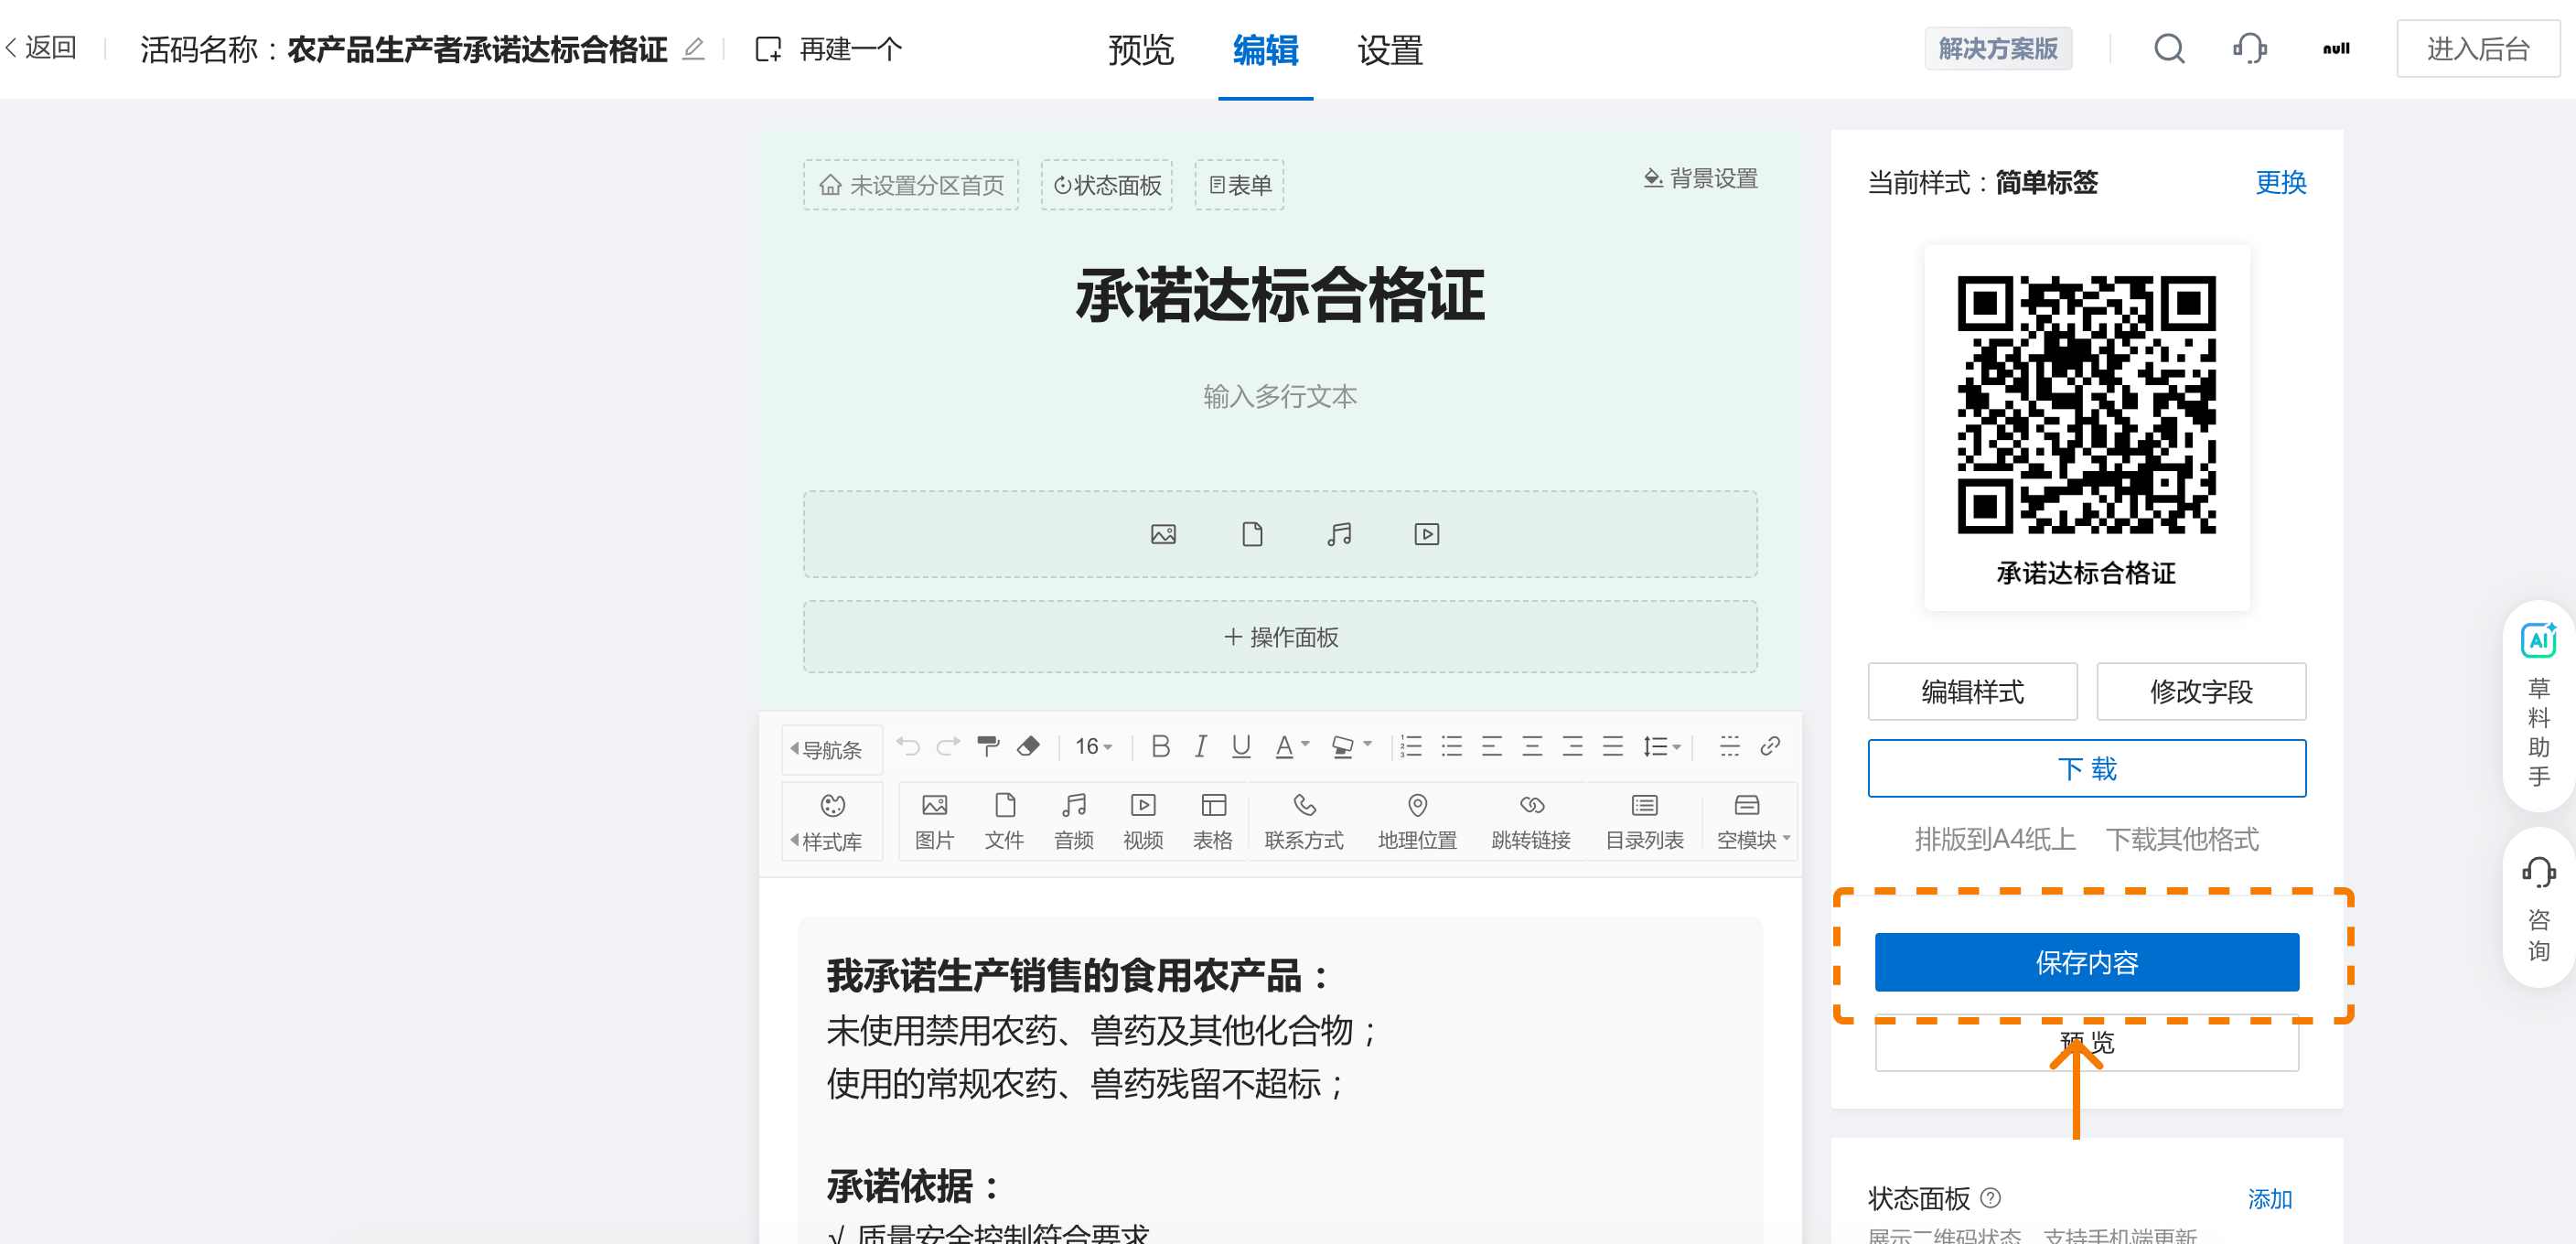
Task: Switch to the 预览 tab
Action: click(1139, 51)
